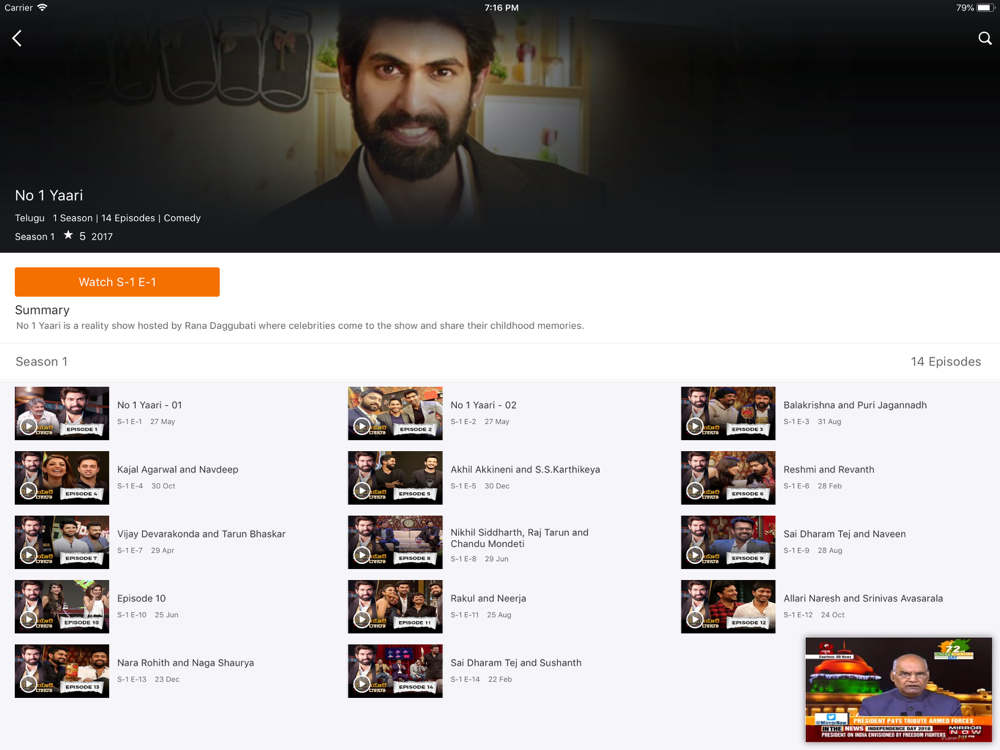Tap the star rating icon
Image resolution: width=1000 pixels, height=750 pixels.
pyautogui.click(x=68, y=235)
